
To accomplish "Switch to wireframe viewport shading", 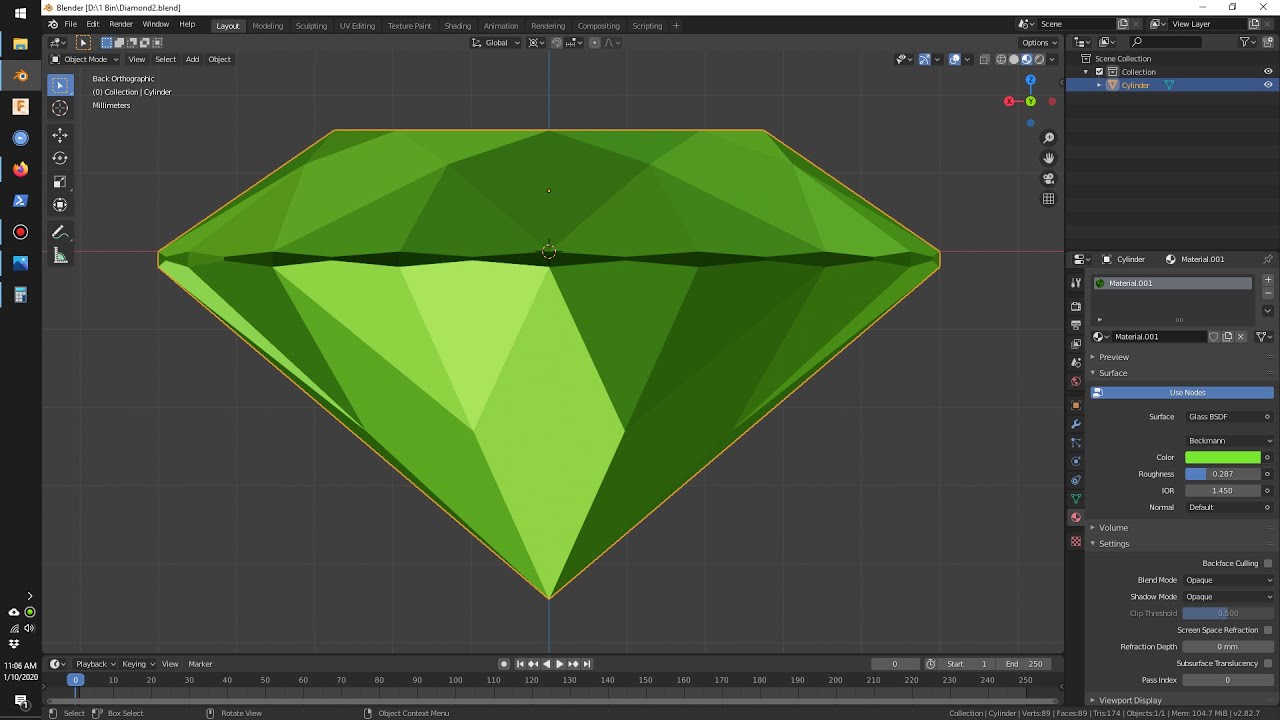I will pyautogui.click(x=1001, y=59).
